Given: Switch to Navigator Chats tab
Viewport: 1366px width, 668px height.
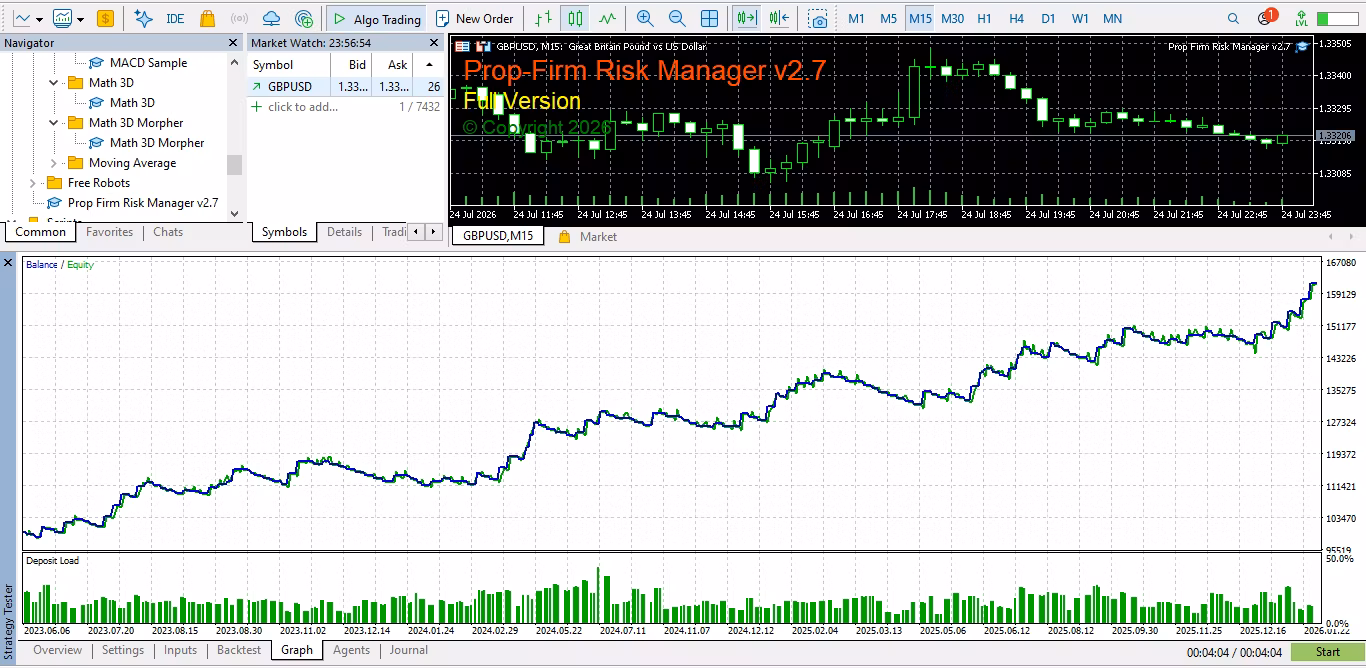Looking at the screenshot, I should (168, 232).
